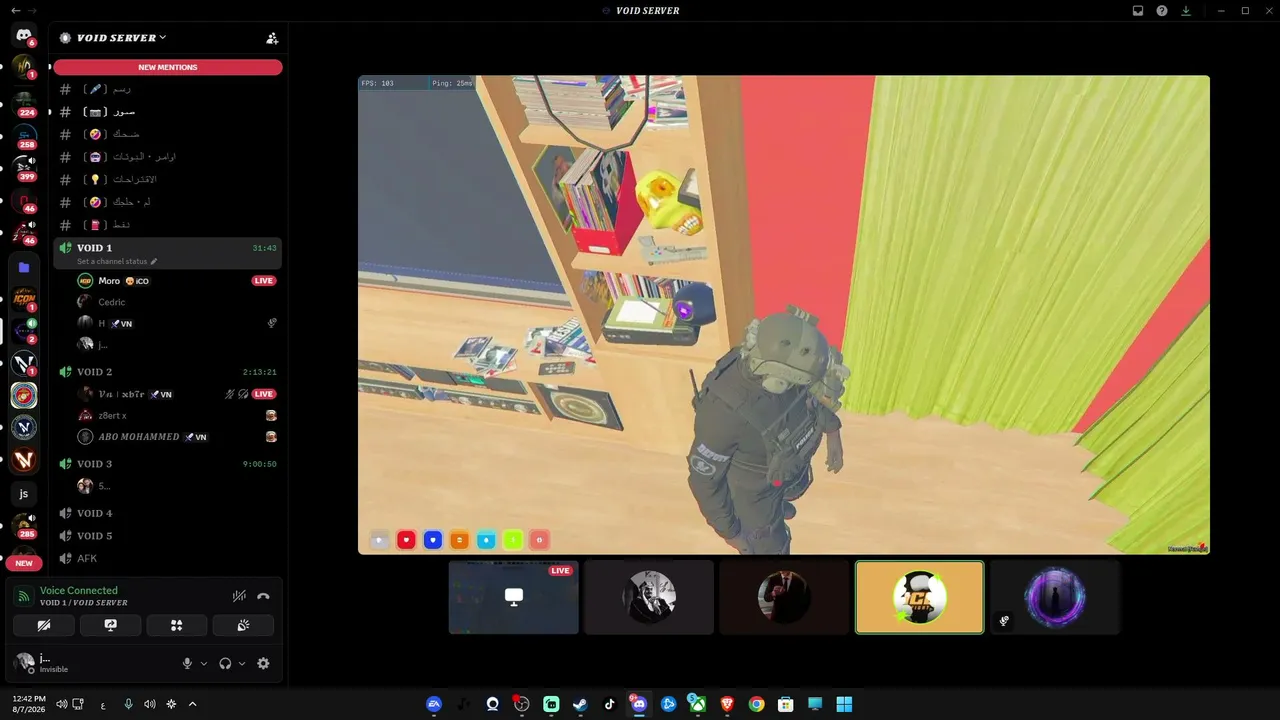Select the purple avatar participant tile
1280x720 pixels.
coord(1055,597)
